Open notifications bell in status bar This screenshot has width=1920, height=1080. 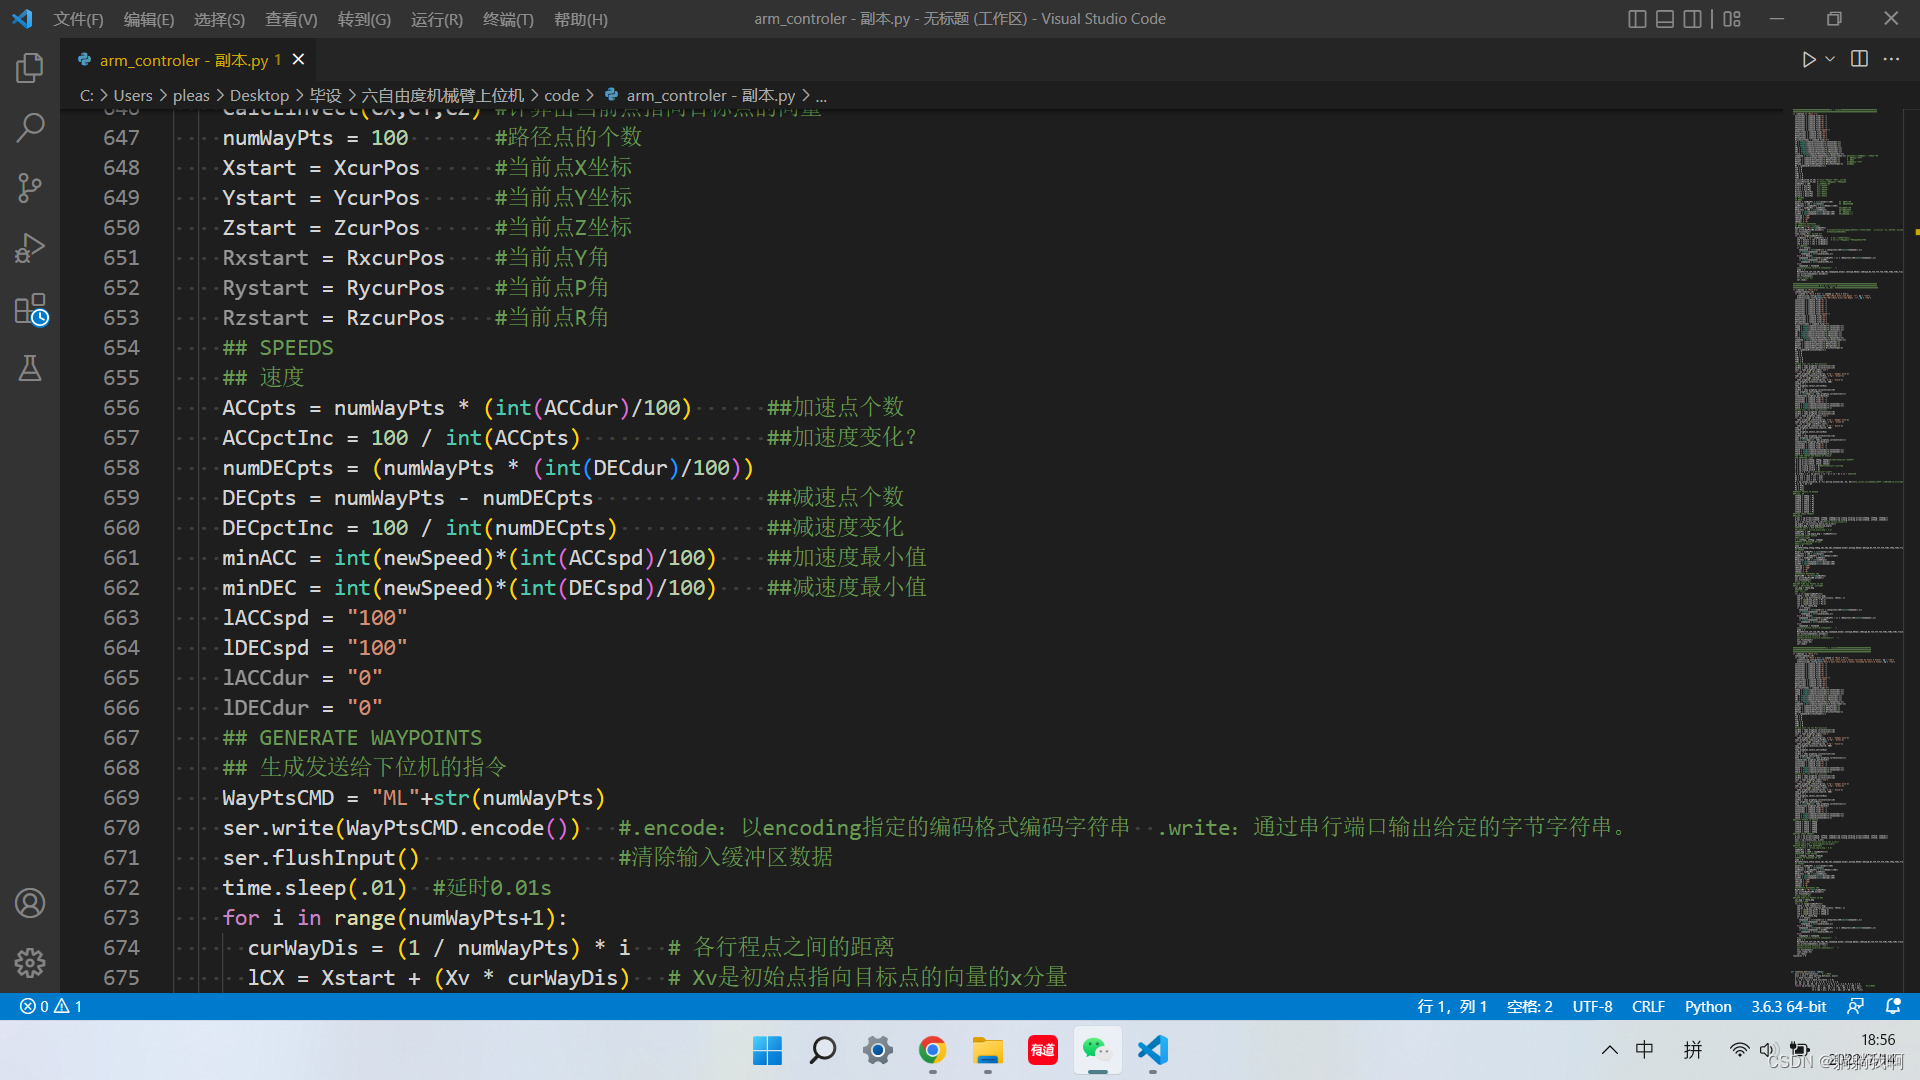pos(1892,1006)
